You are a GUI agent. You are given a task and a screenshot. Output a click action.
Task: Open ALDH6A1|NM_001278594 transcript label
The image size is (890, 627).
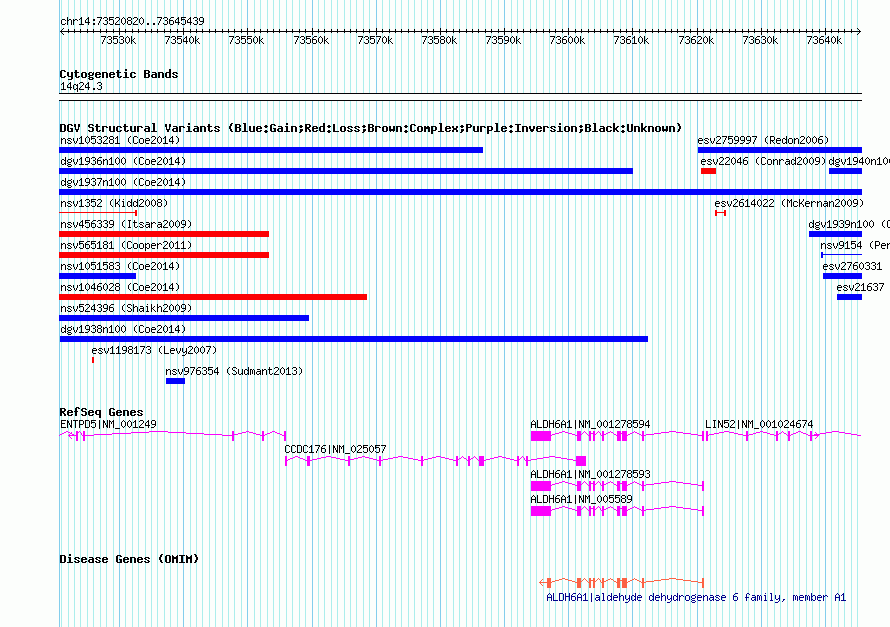590,424
